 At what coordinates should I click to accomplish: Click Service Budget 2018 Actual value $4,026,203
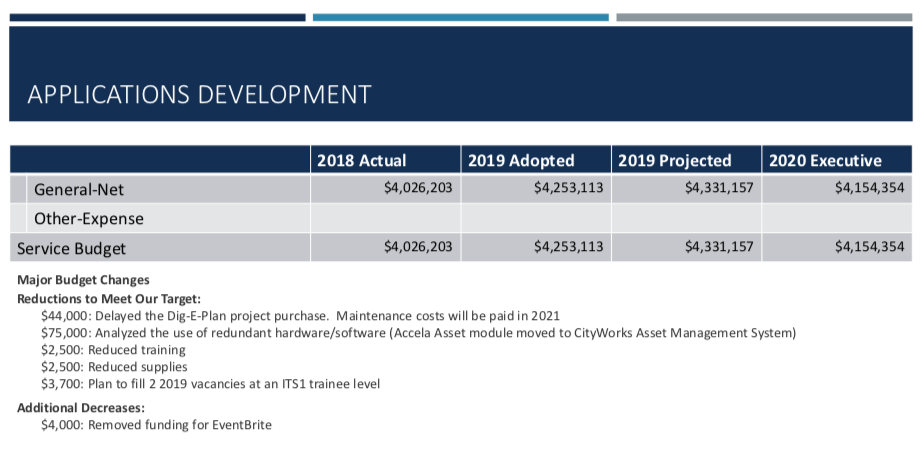[x=418, y=246]
